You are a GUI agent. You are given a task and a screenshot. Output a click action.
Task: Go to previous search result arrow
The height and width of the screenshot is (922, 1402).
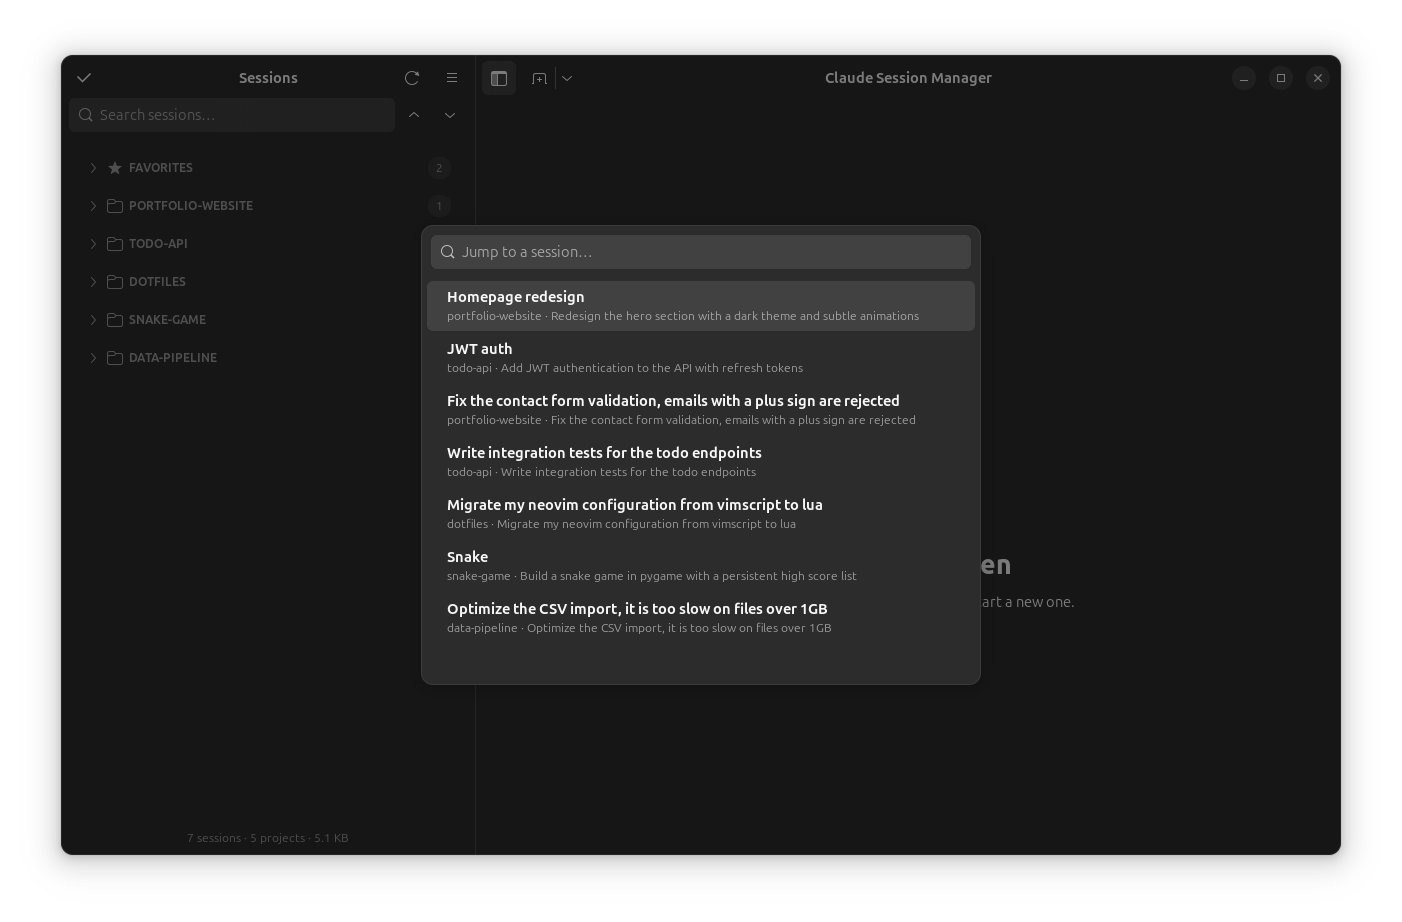tap(414, 115)
